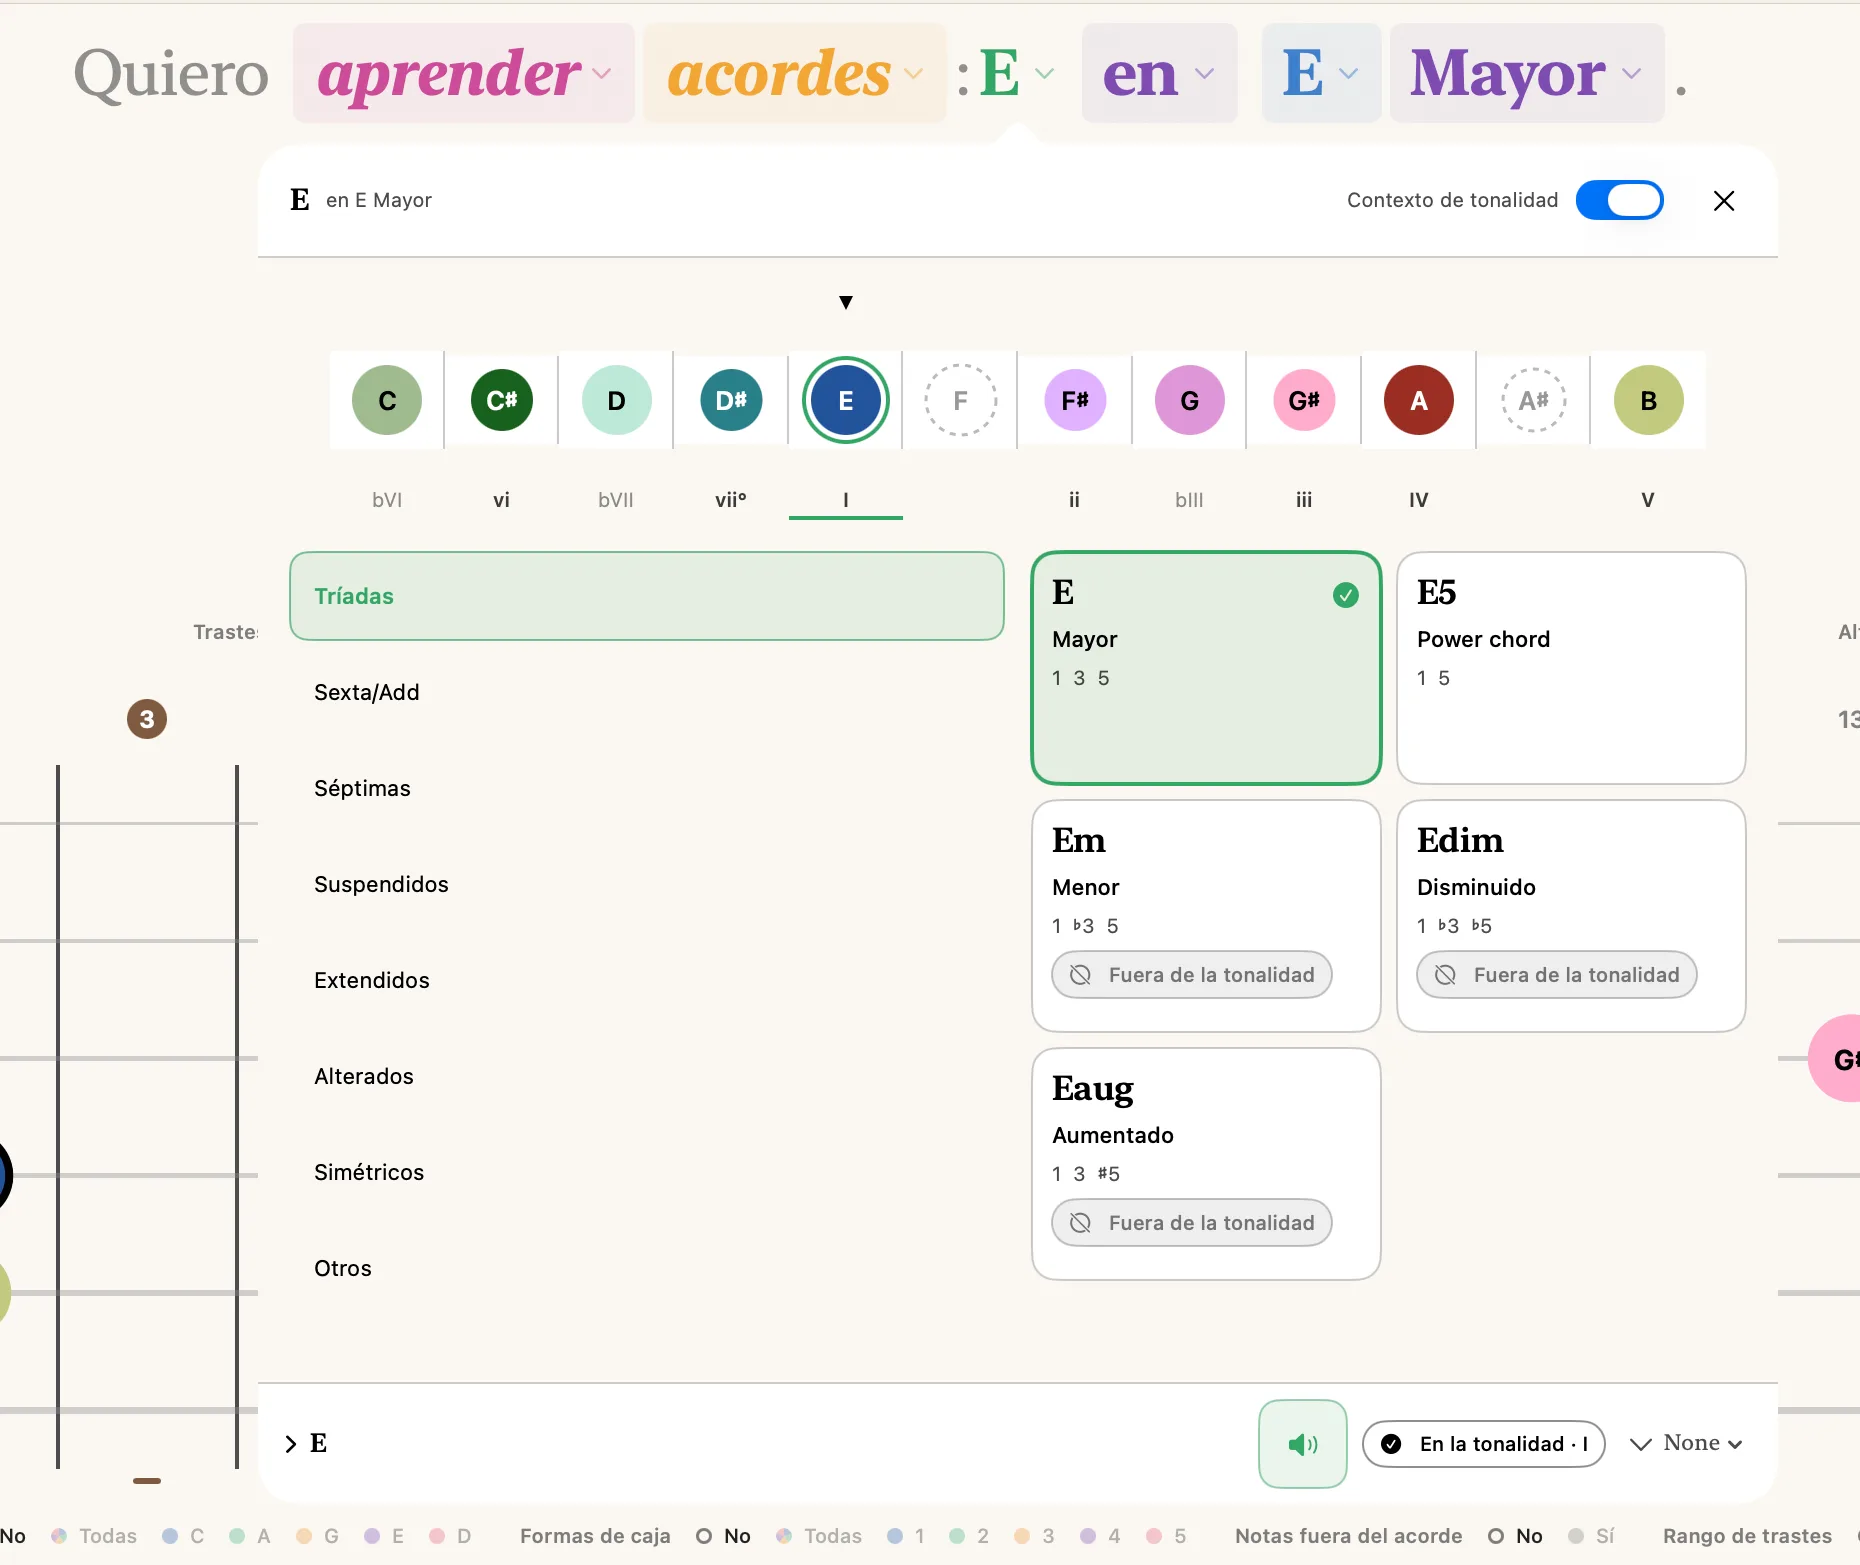1860x1565 pixels.
Task: Select the out-of-key A# note circle
Action: pyautogui.click(x=1534, y=400)
